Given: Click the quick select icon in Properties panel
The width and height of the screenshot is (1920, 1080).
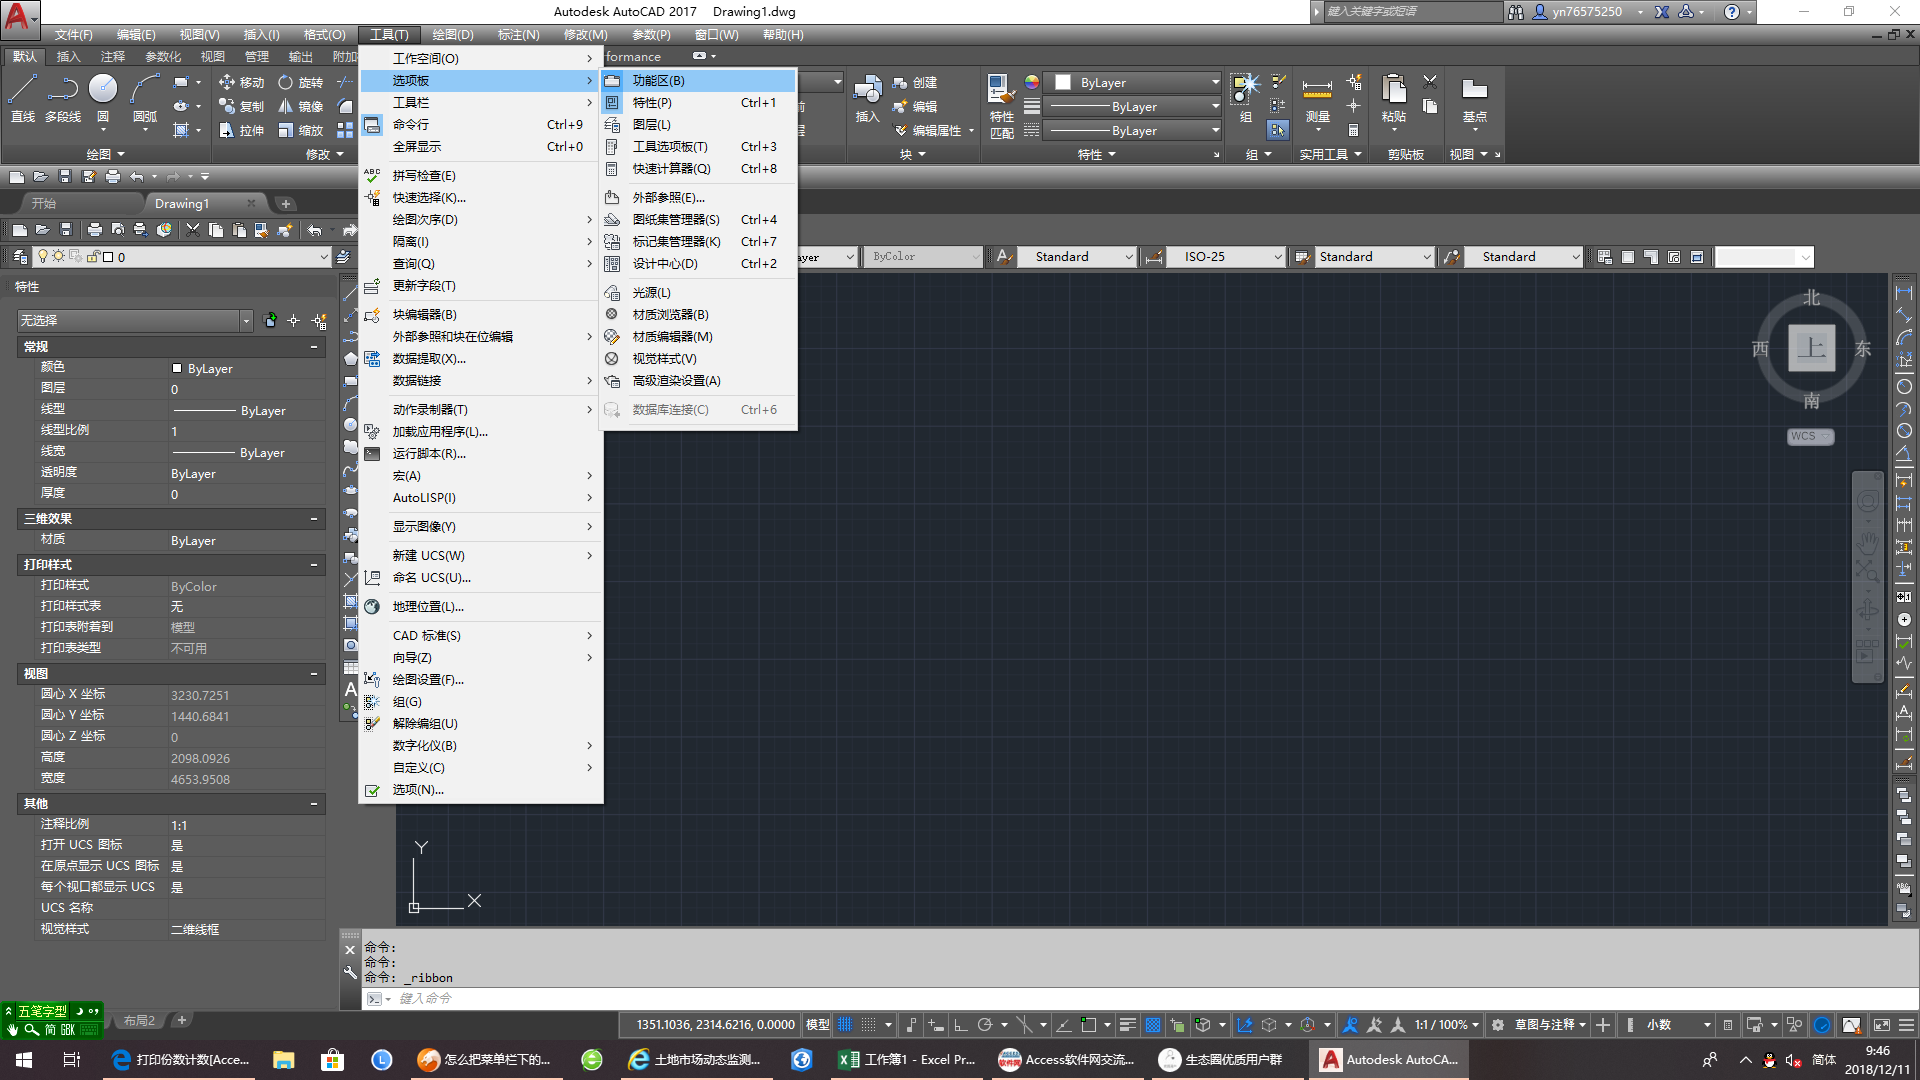Looking at the screenshot, I should [319, 321].
